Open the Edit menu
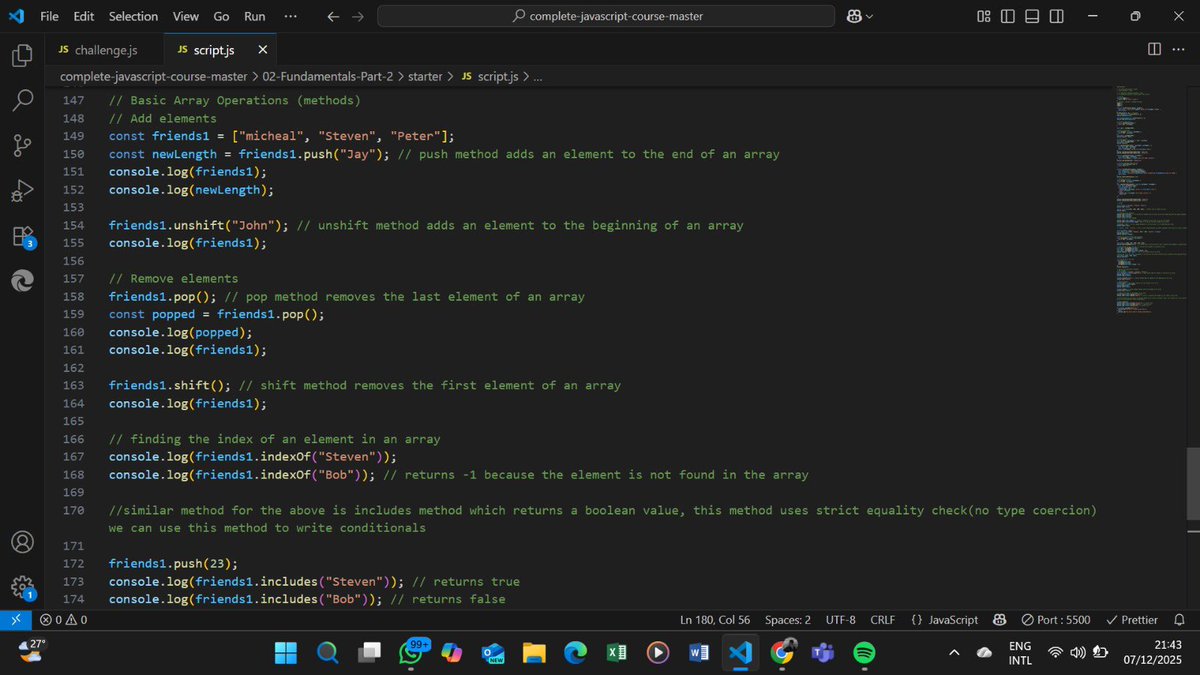This screenshot has width=1200, height=675. click(x=84, y=16)
